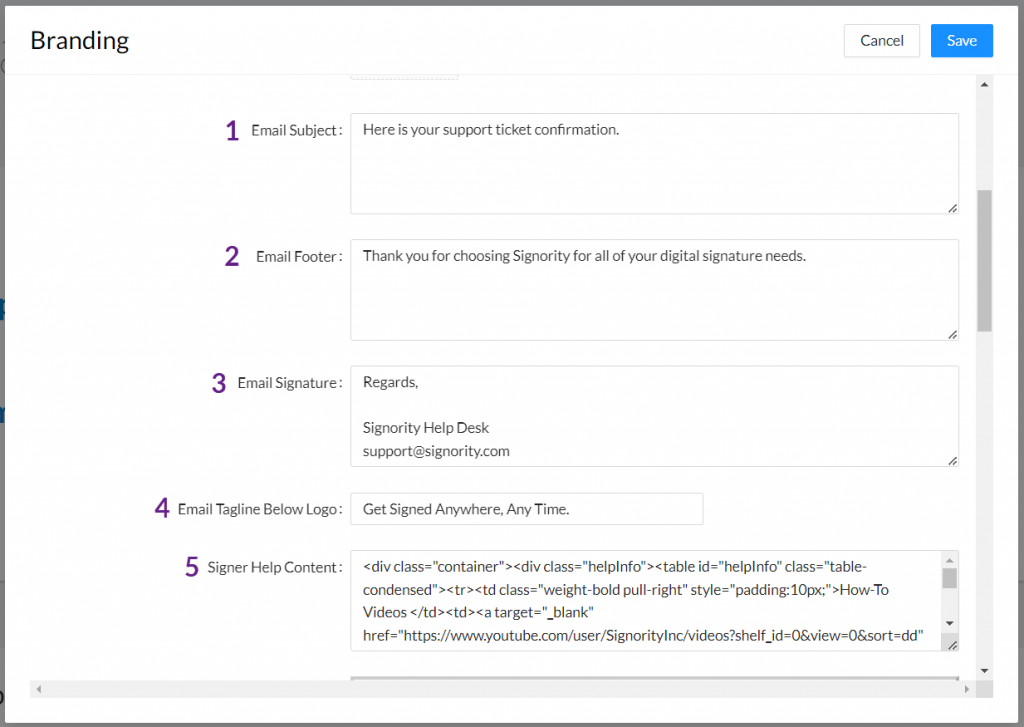This screenshot has height=727, width=1024.
Task: Click the left arrow of the horizontal scrollbar
Action: tap(38, 690)
